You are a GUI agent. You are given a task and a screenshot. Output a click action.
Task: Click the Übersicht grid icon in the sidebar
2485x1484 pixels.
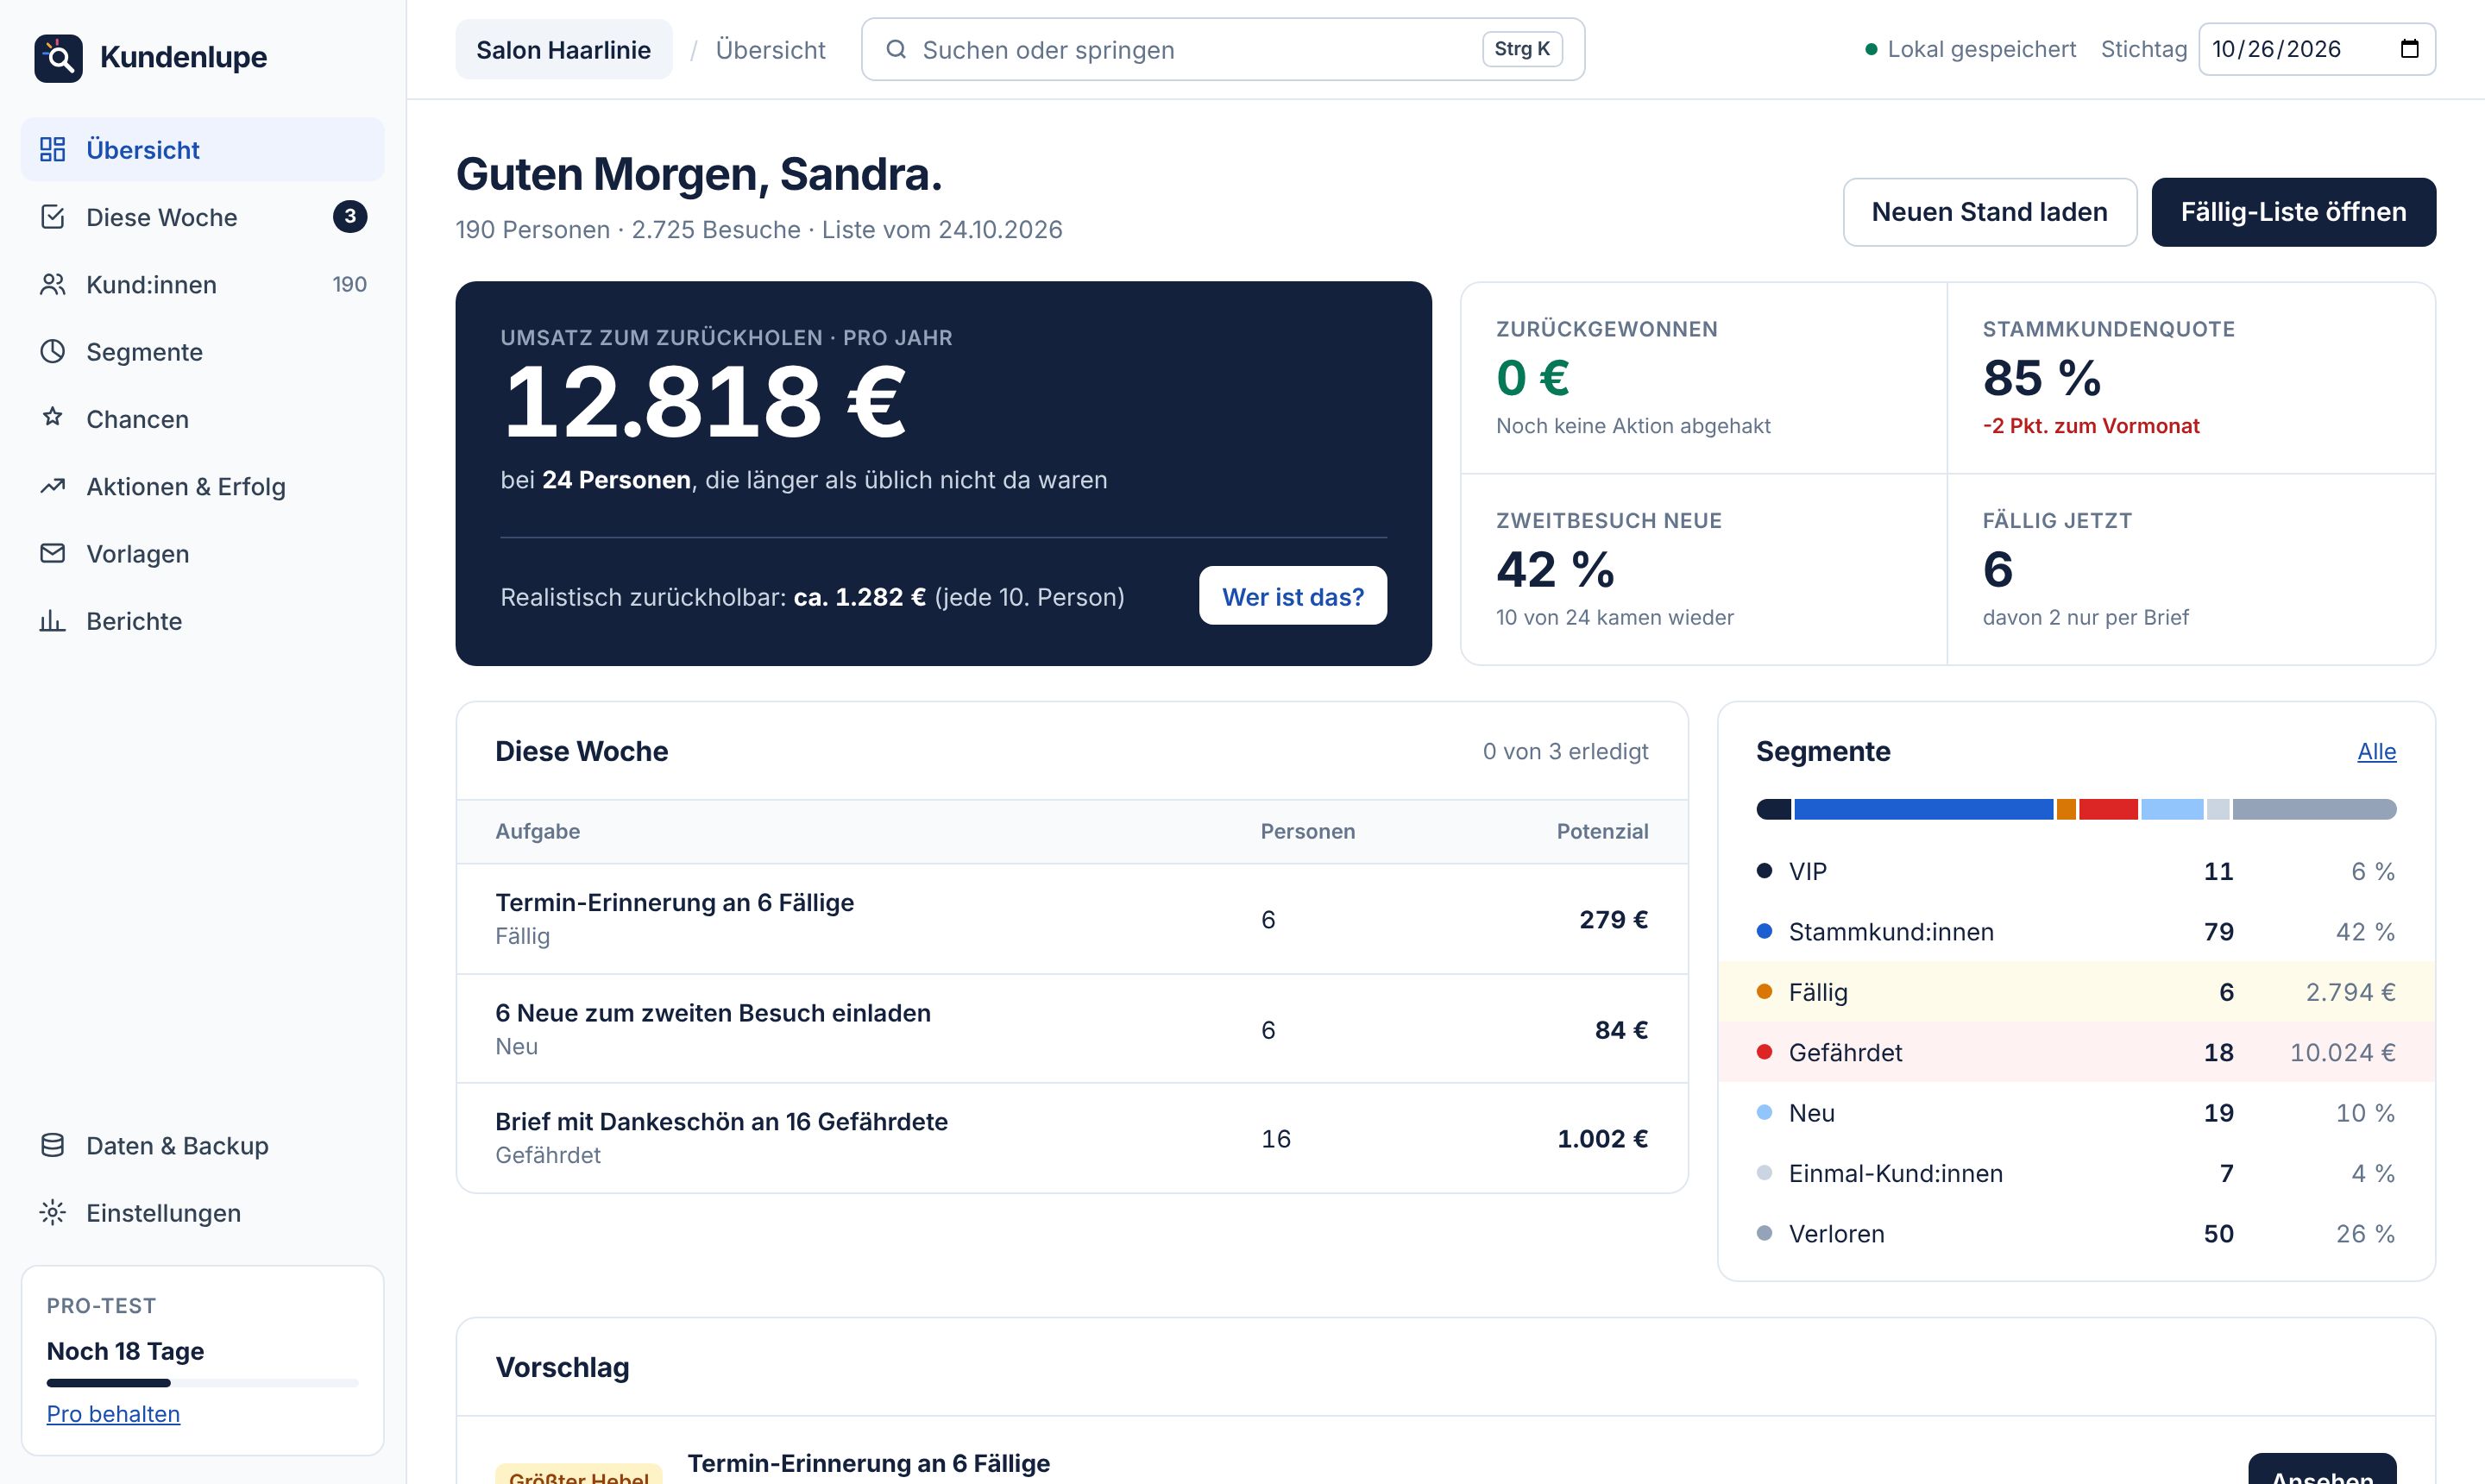tap(52, 150)
